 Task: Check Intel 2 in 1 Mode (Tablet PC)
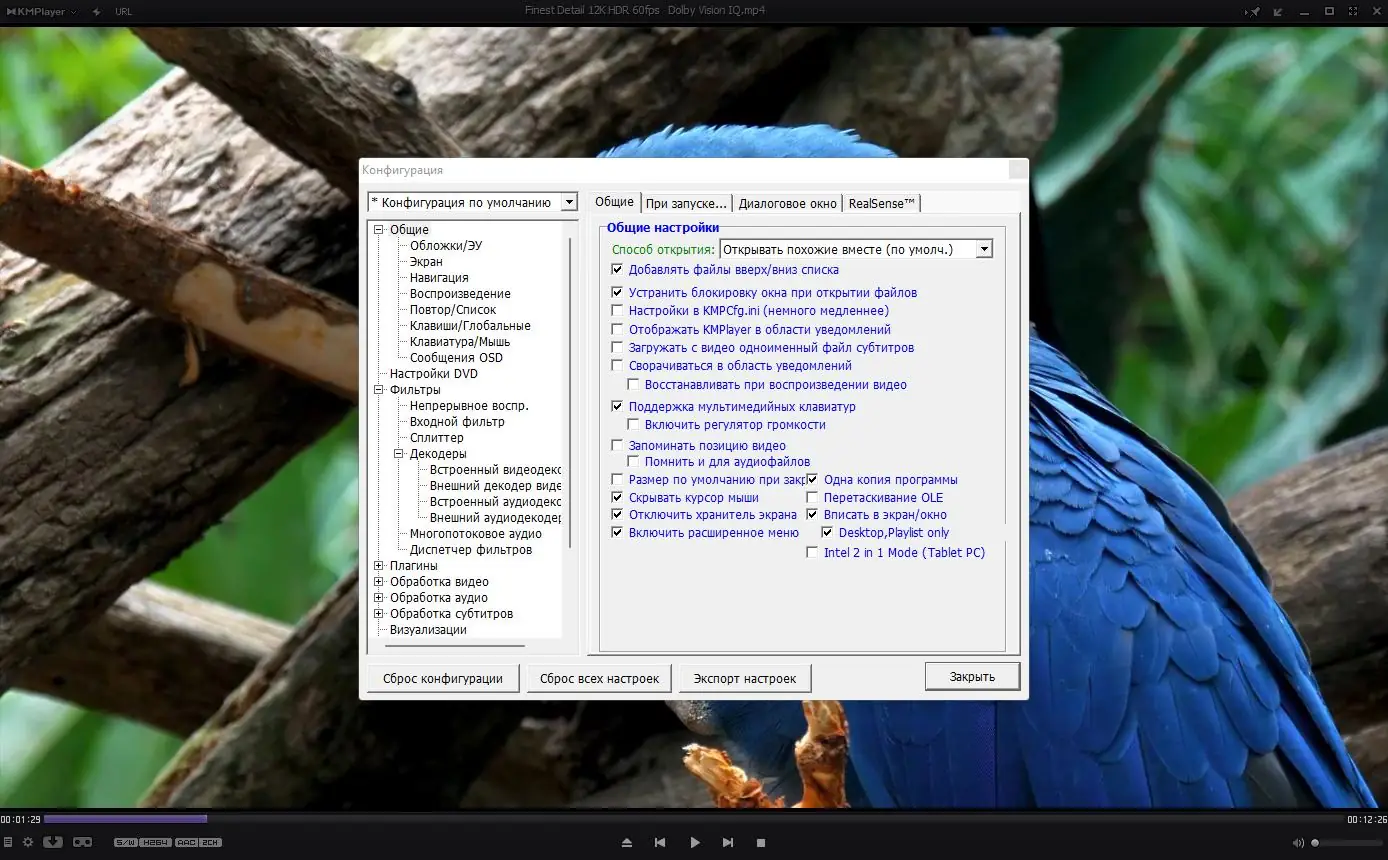click(813, 553)
